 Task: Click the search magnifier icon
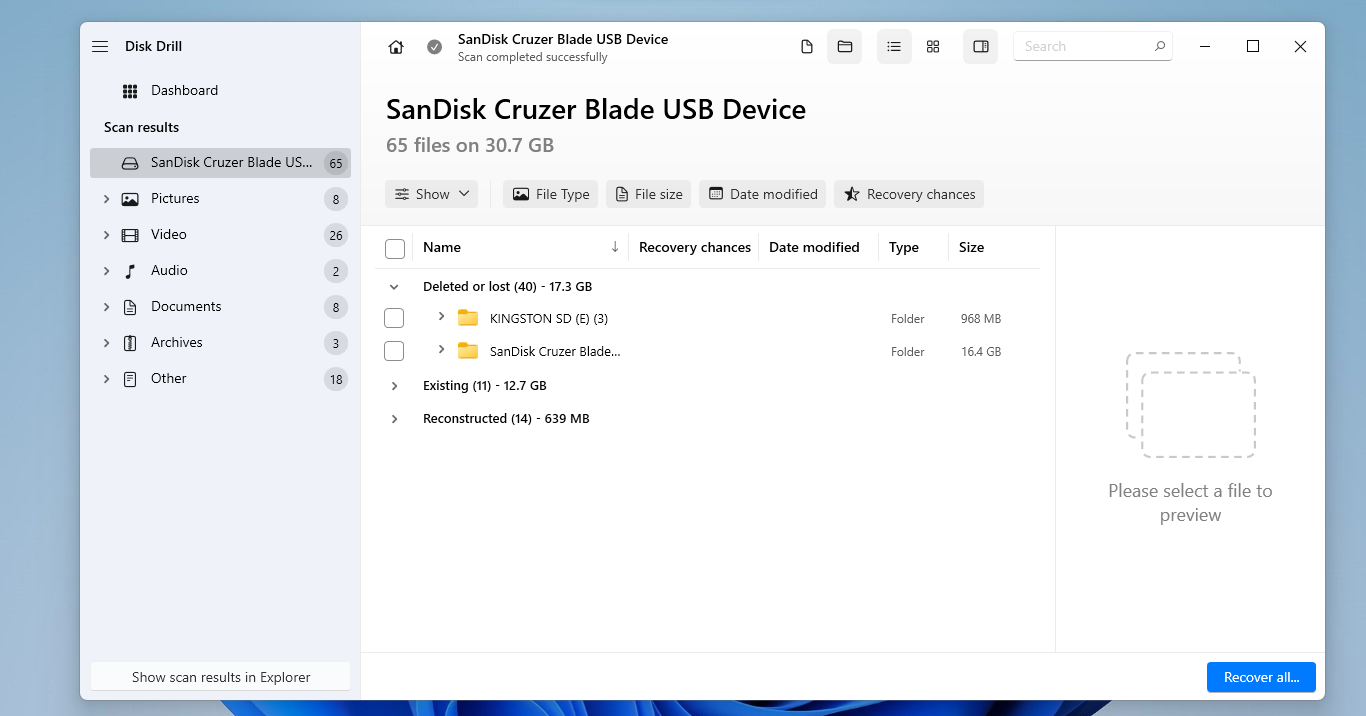tap(1160, 46)
